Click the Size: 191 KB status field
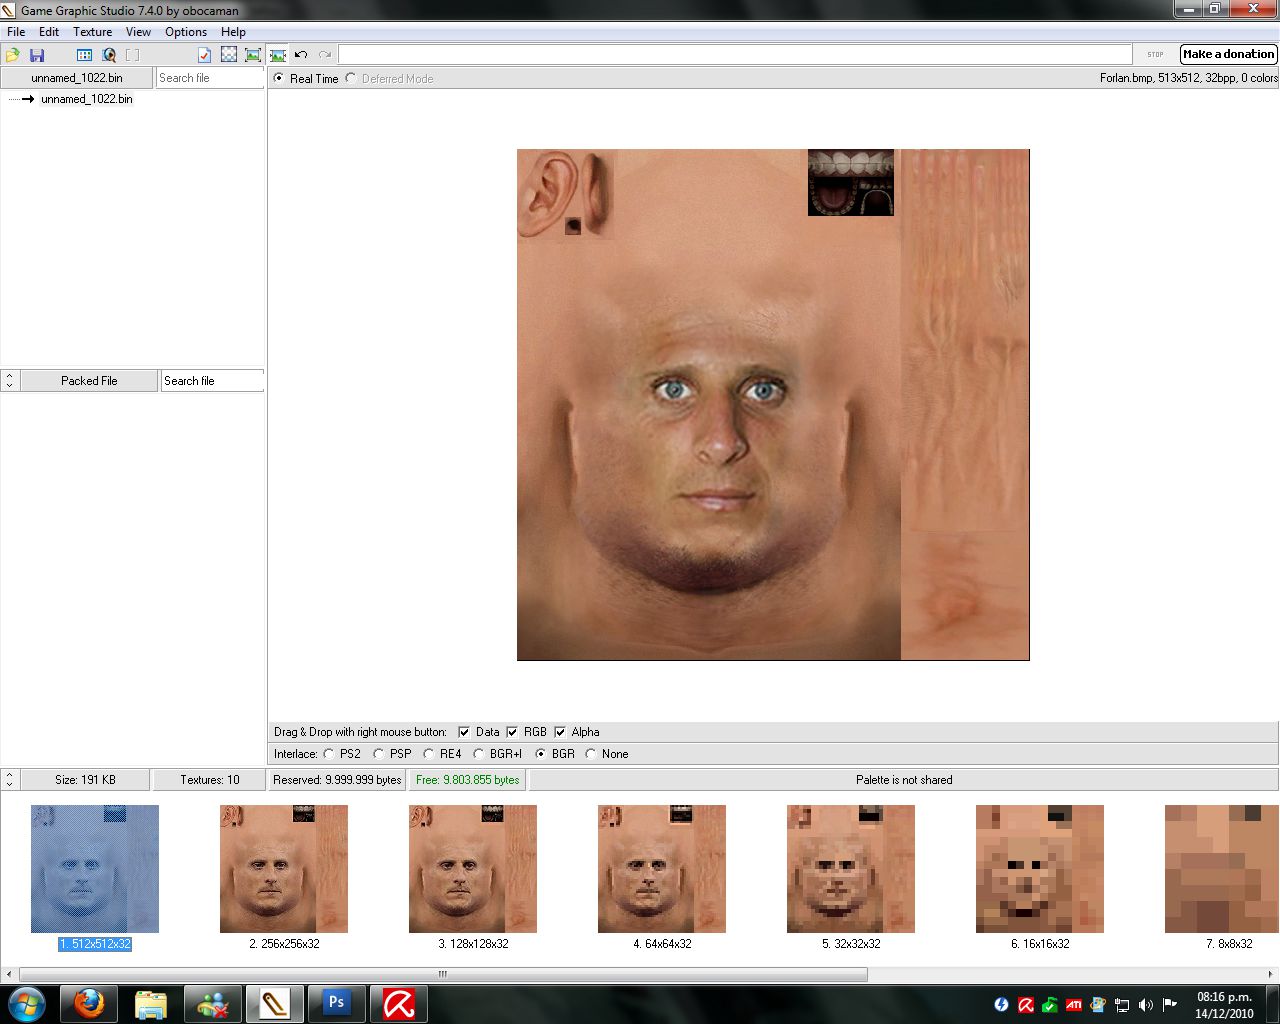The width and height of the screenshot is (1280, 1024). point(85,780)
